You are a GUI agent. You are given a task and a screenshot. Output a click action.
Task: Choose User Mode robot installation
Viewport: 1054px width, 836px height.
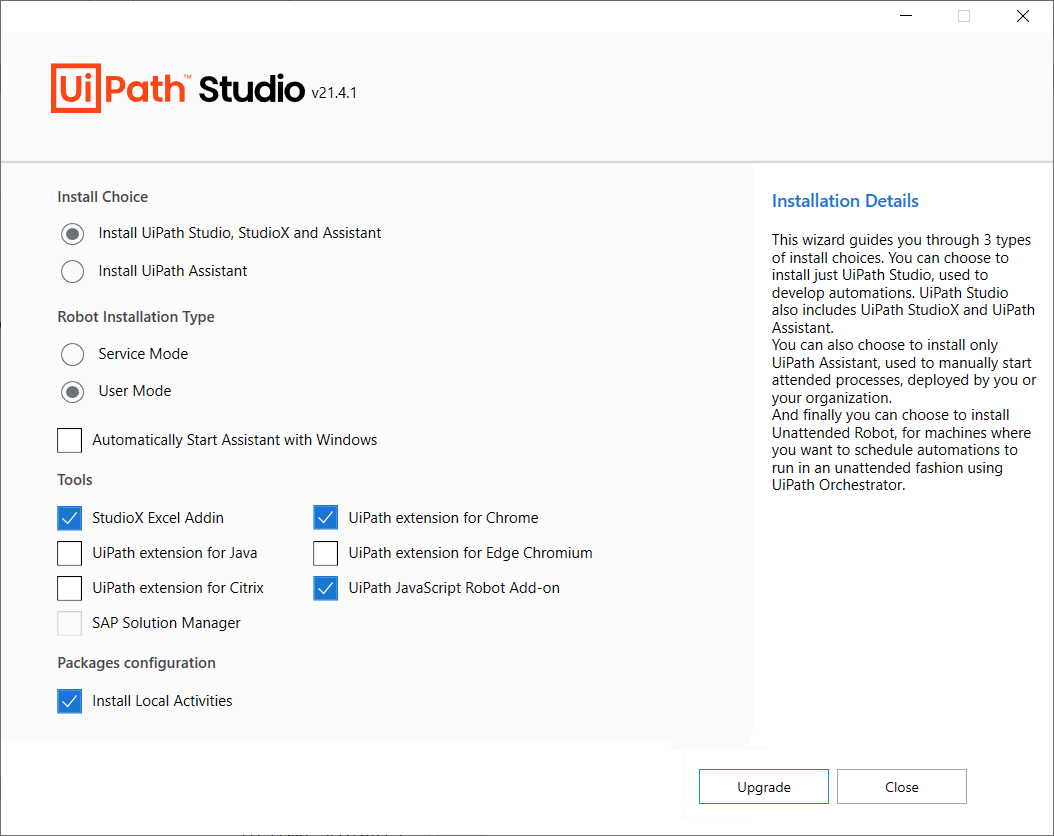pos(73,392)
